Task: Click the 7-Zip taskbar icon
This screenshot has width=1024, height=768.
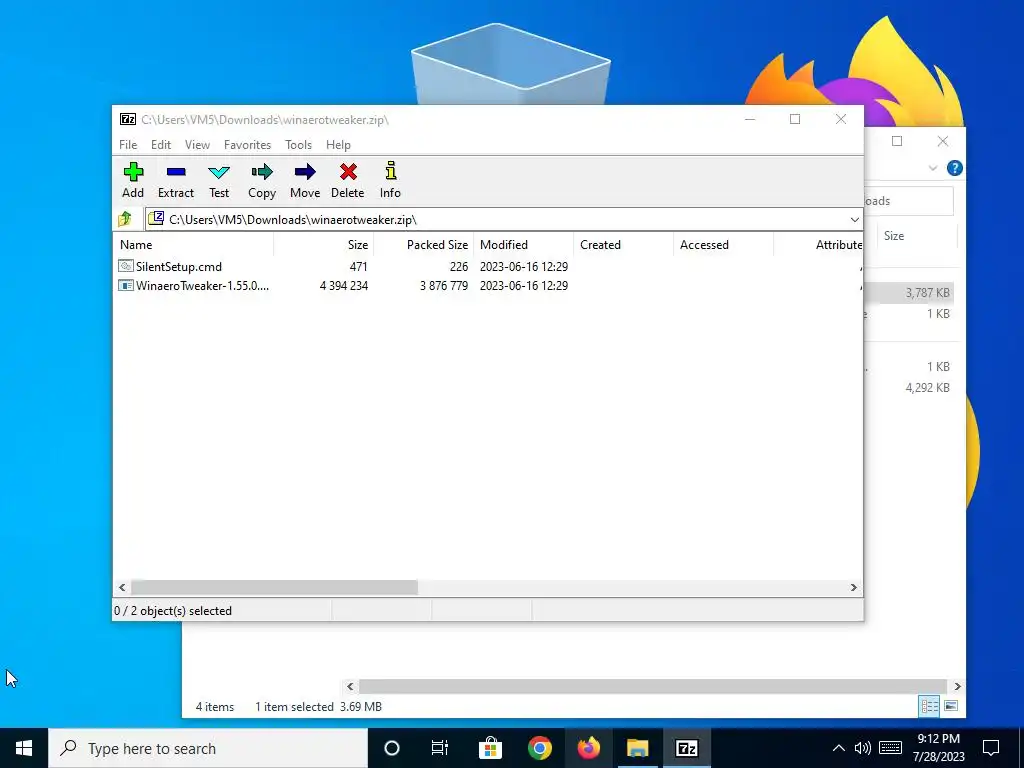Action: pos(686,748)
